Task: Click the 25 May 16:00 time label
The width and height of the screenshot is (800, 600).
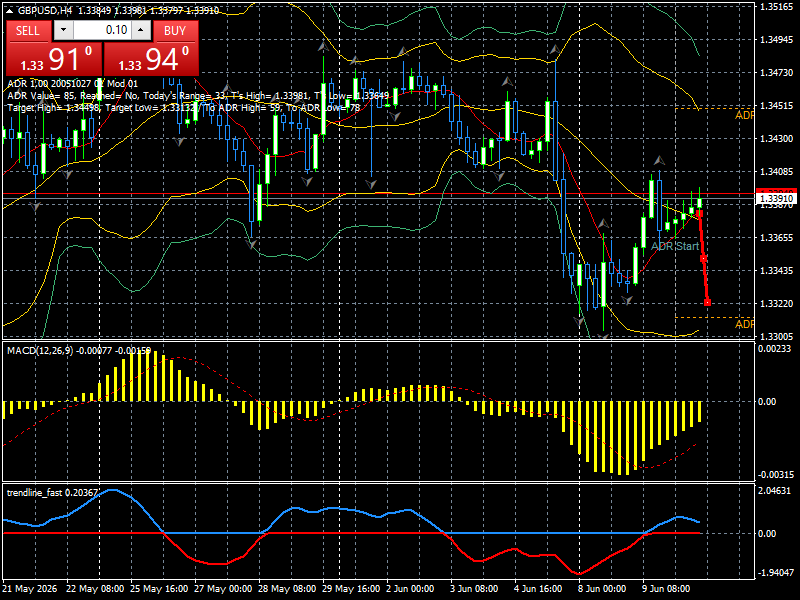Action: [159, 588]
